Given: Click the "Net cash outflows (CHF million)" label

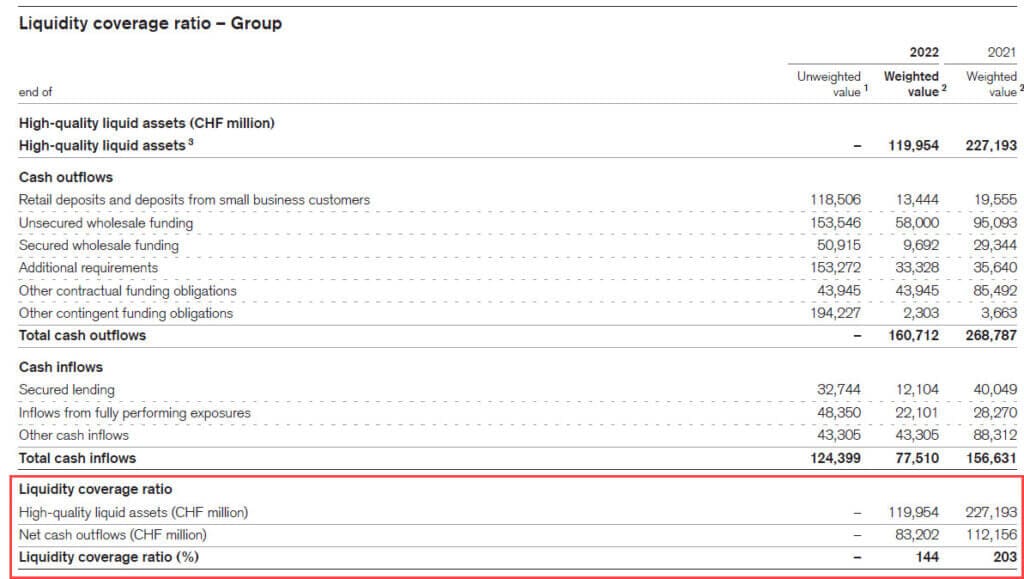Looking at the screenshot, I should (113, 535).
